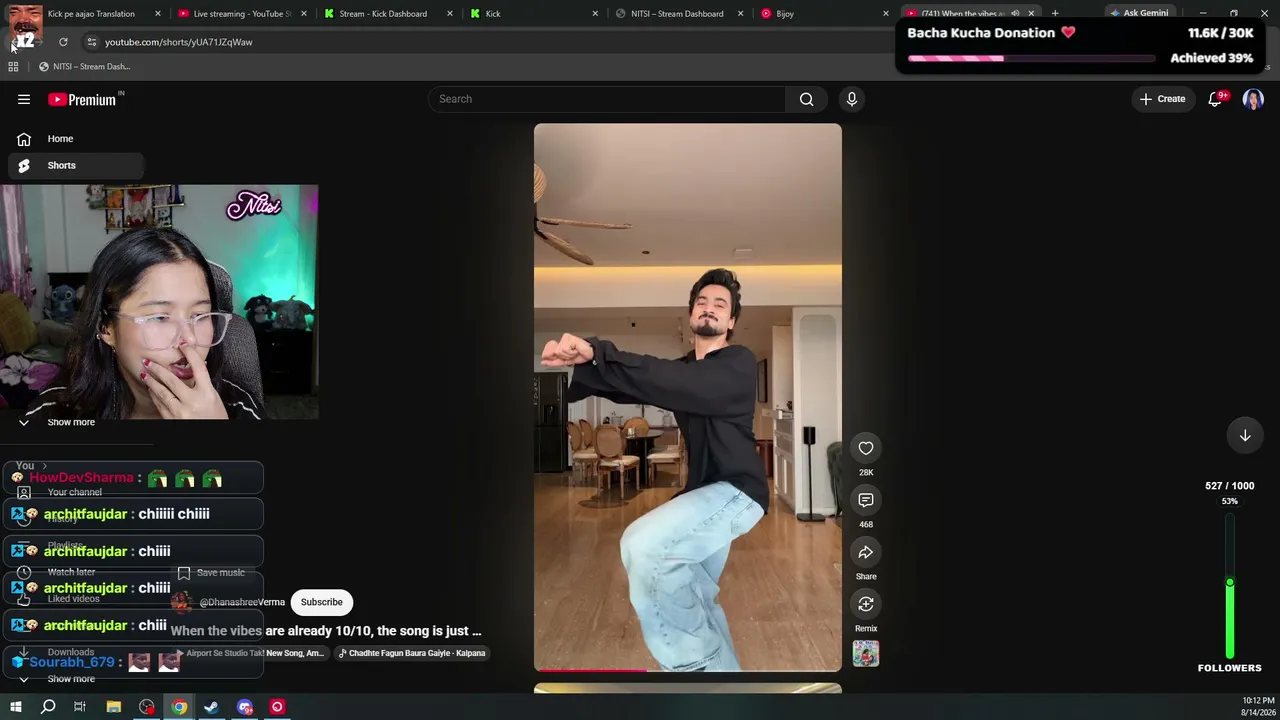Open Discord from the taskbar

(245, 707)
